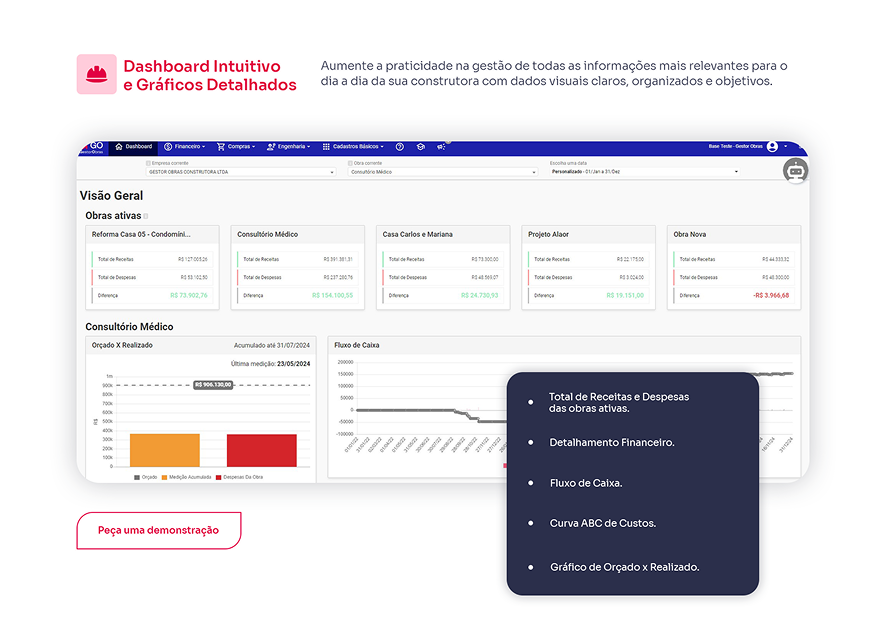Toggle the Obra corrente checkbox
The height and width of the screenshot is (624, 887).
[351, 163]
